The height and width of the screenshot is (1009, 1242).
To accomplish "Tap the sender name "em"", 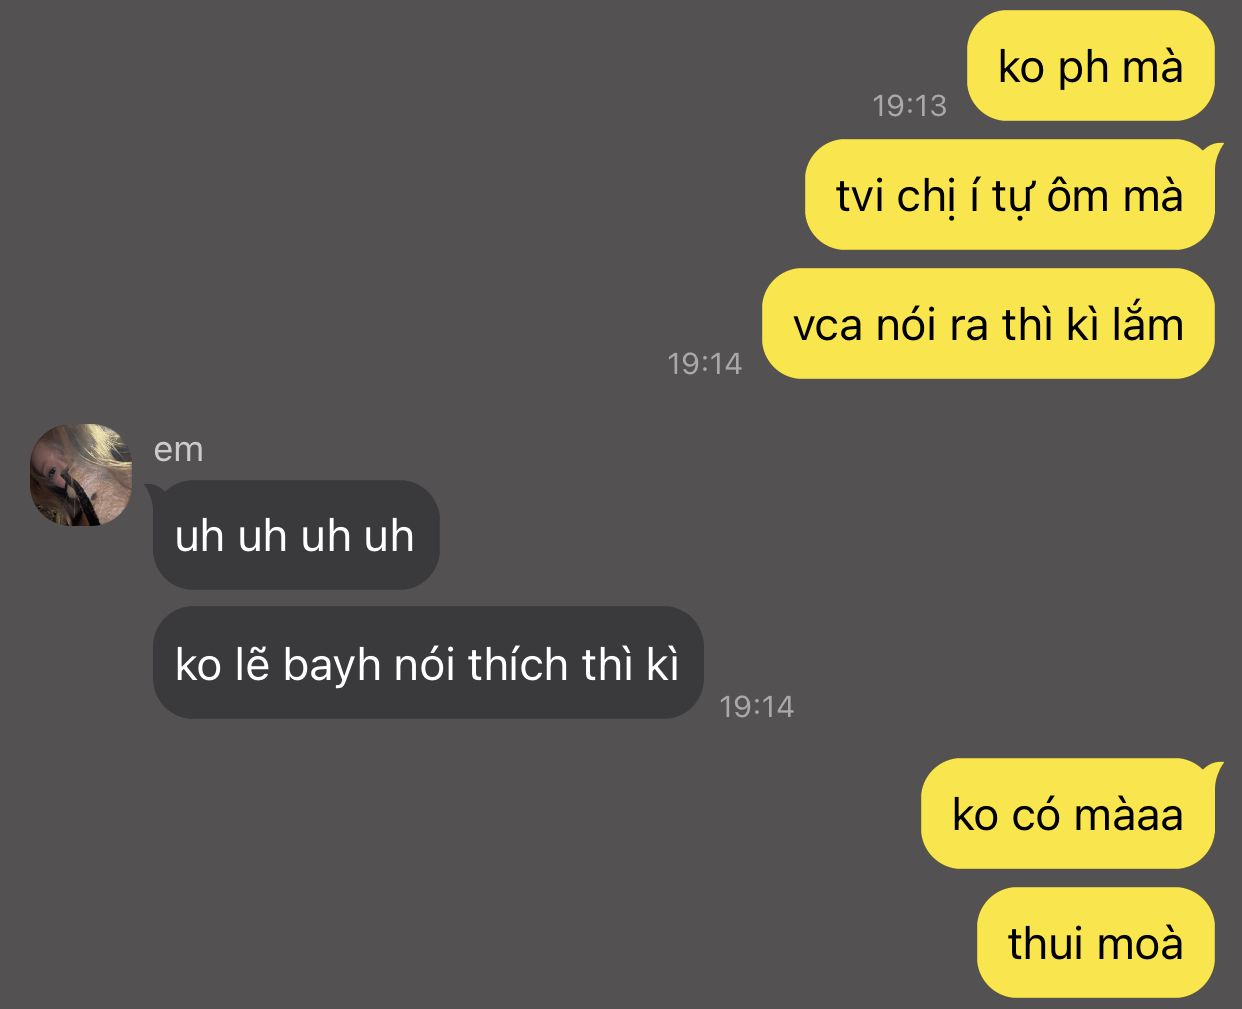I will (178, 450).
